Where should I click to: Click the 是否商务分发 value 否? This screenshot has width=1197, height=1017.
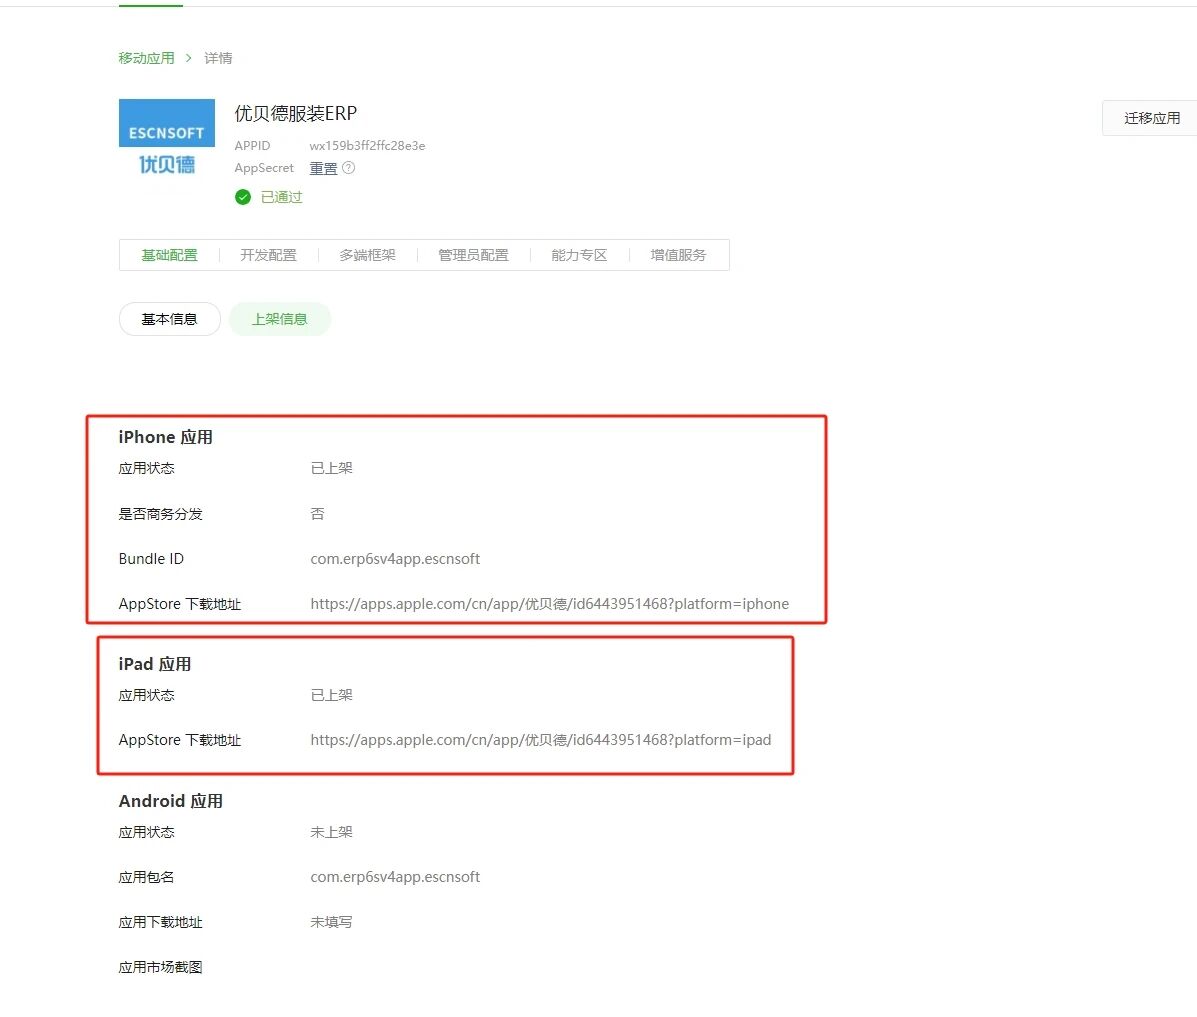point(317,514)
